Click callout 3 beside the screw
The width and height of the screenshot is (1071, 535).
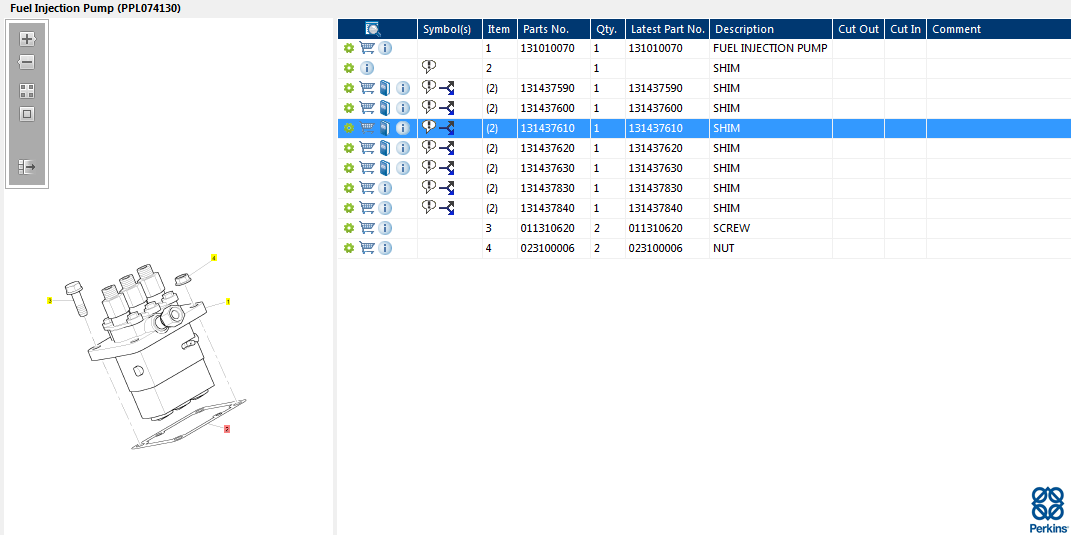pyautogui.click(x=49, y=300)
